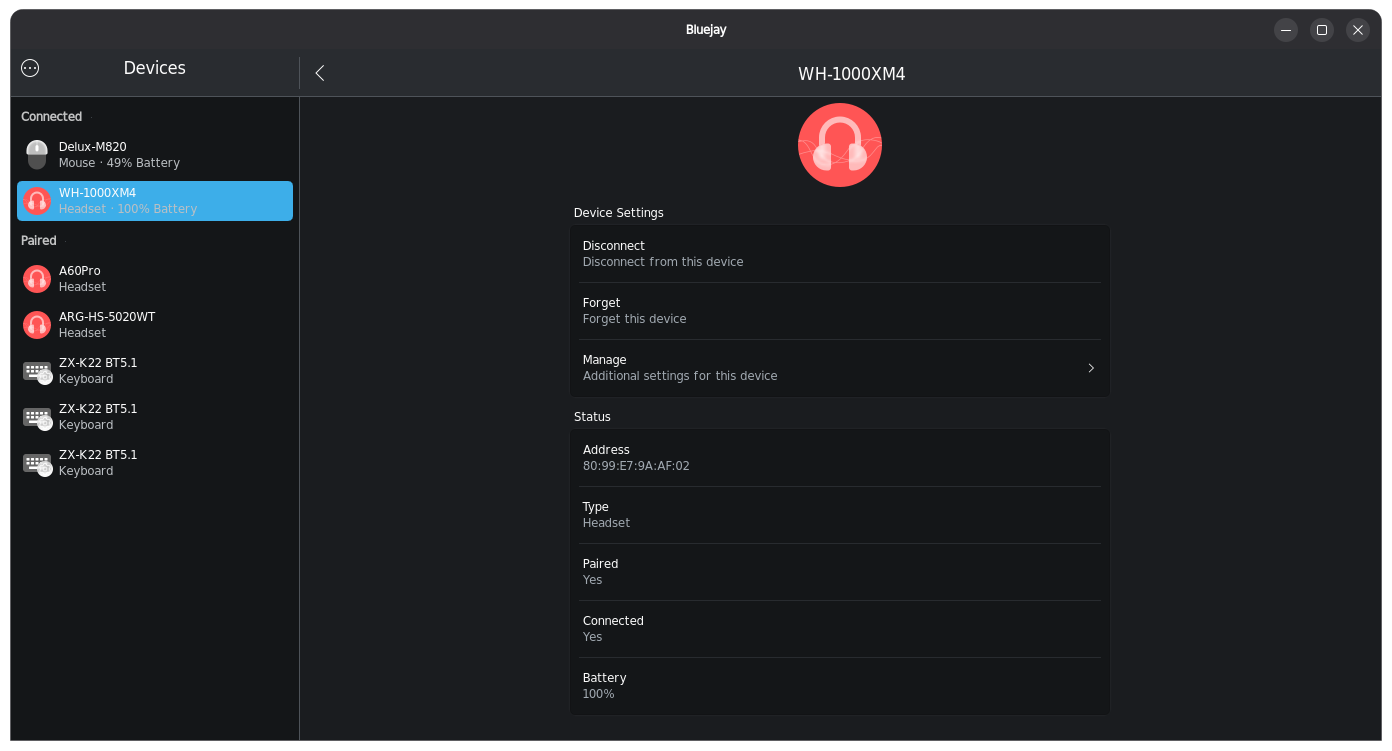Click the Delux-M820 mouse icon

[37, 155]
